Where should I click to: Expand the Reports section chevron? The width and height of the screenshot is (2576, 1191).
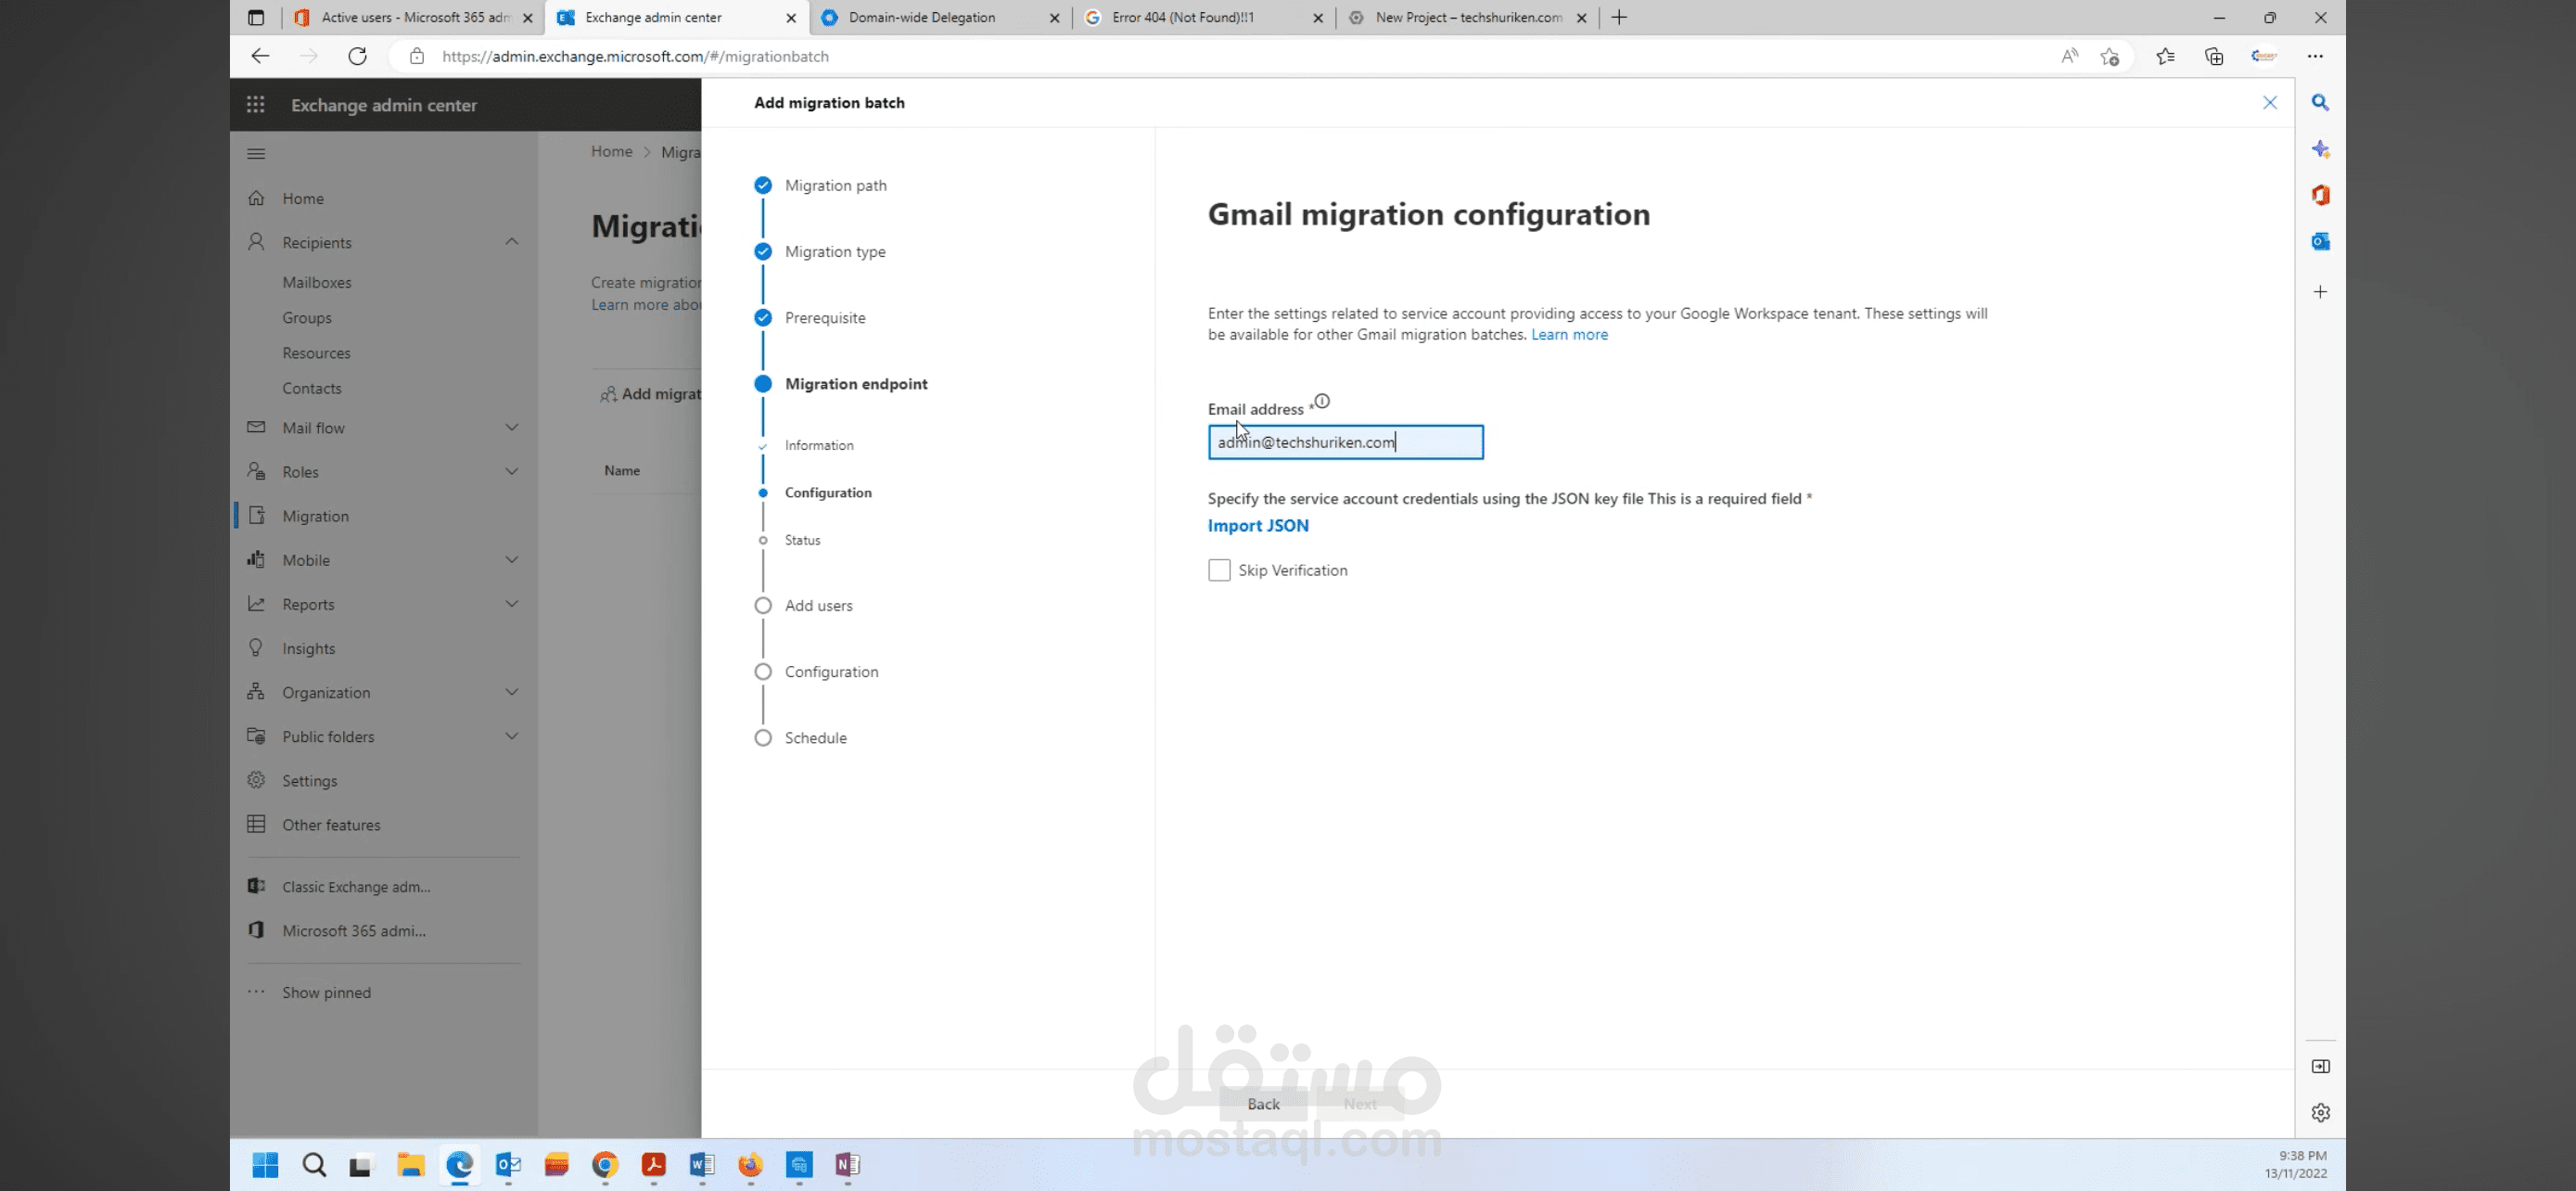pos(512,604)
